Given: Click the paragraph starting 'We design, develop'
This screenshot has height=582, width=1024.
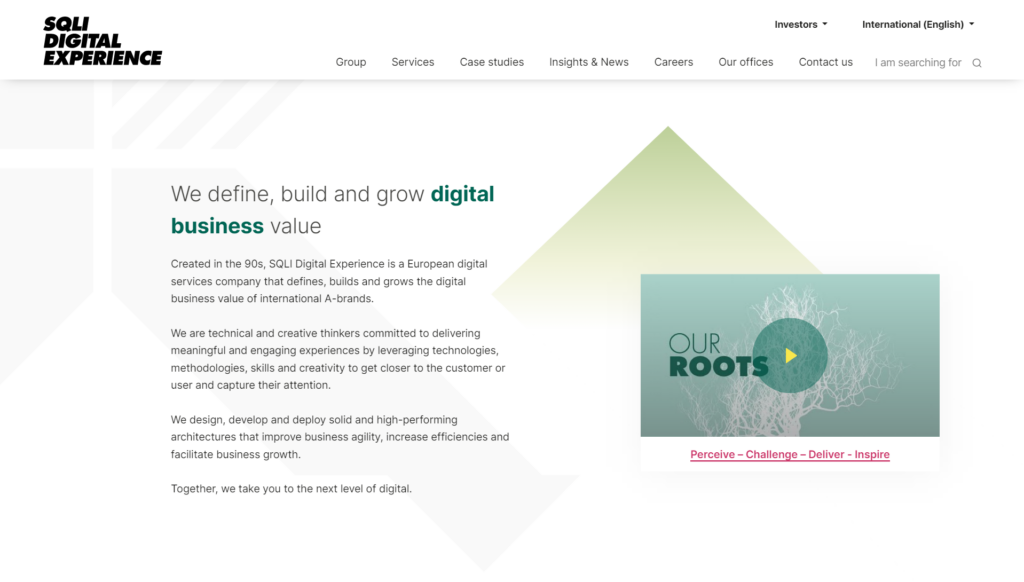Looking at the screenshot, I should [340, 437].
